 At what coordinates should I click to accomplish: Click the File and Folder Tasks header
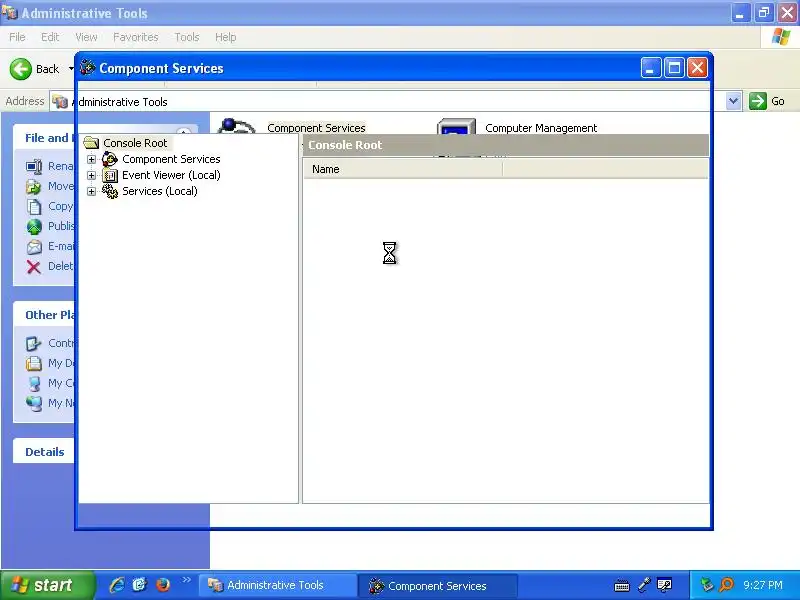pos(44,138)
